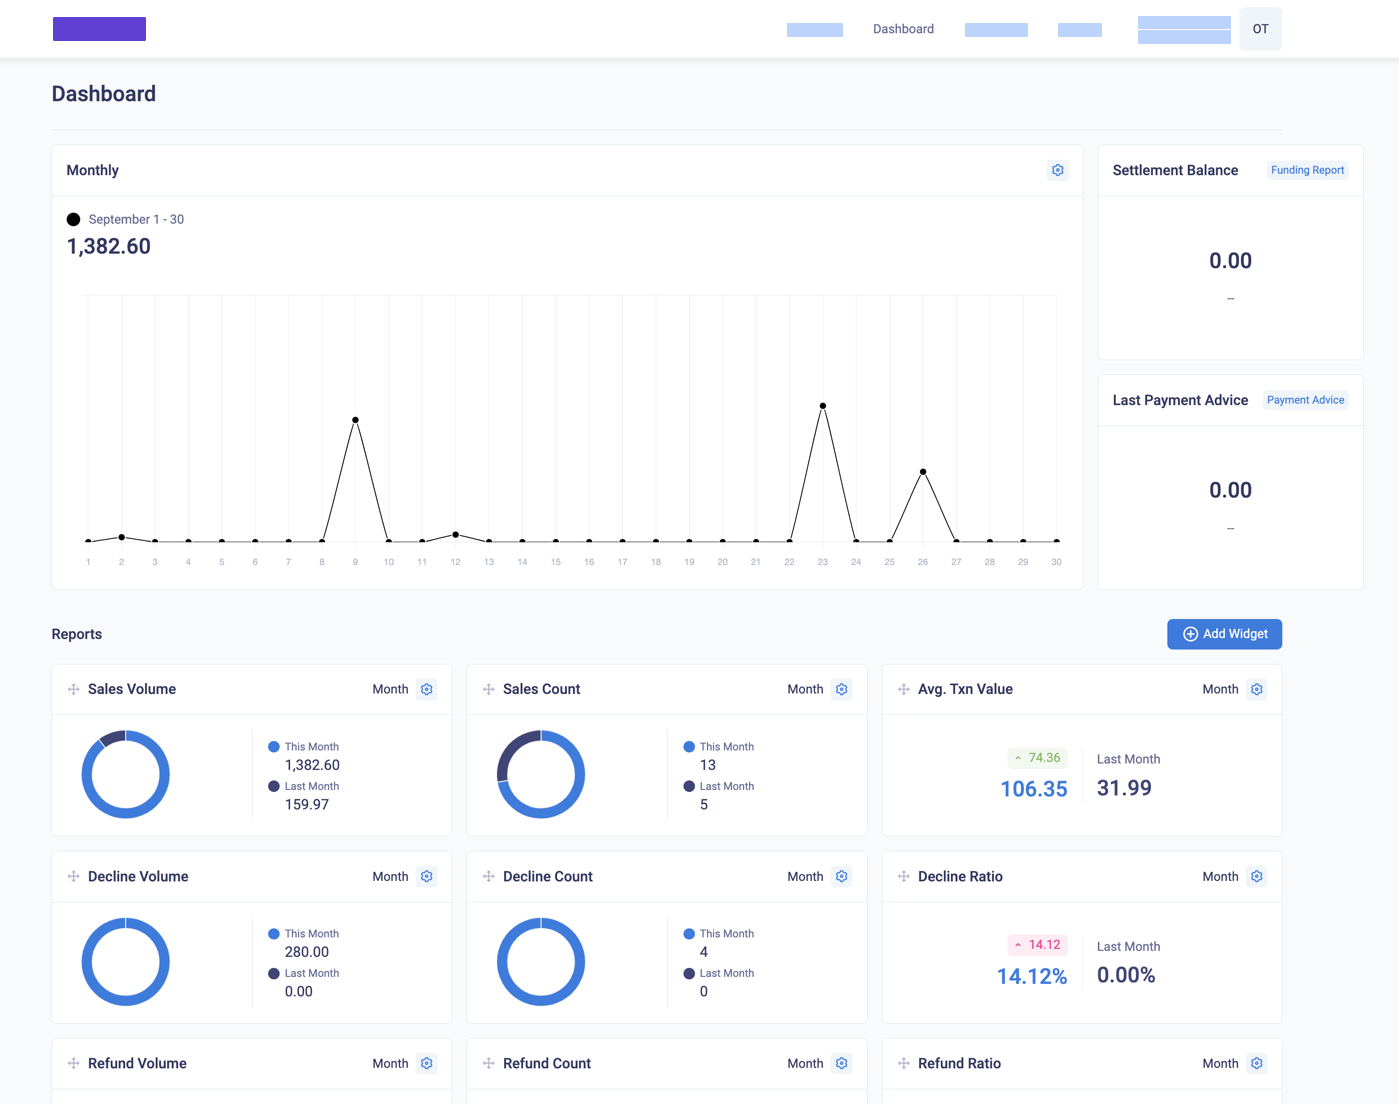Click the 14.12% decline ratio value

(1032, 976)
